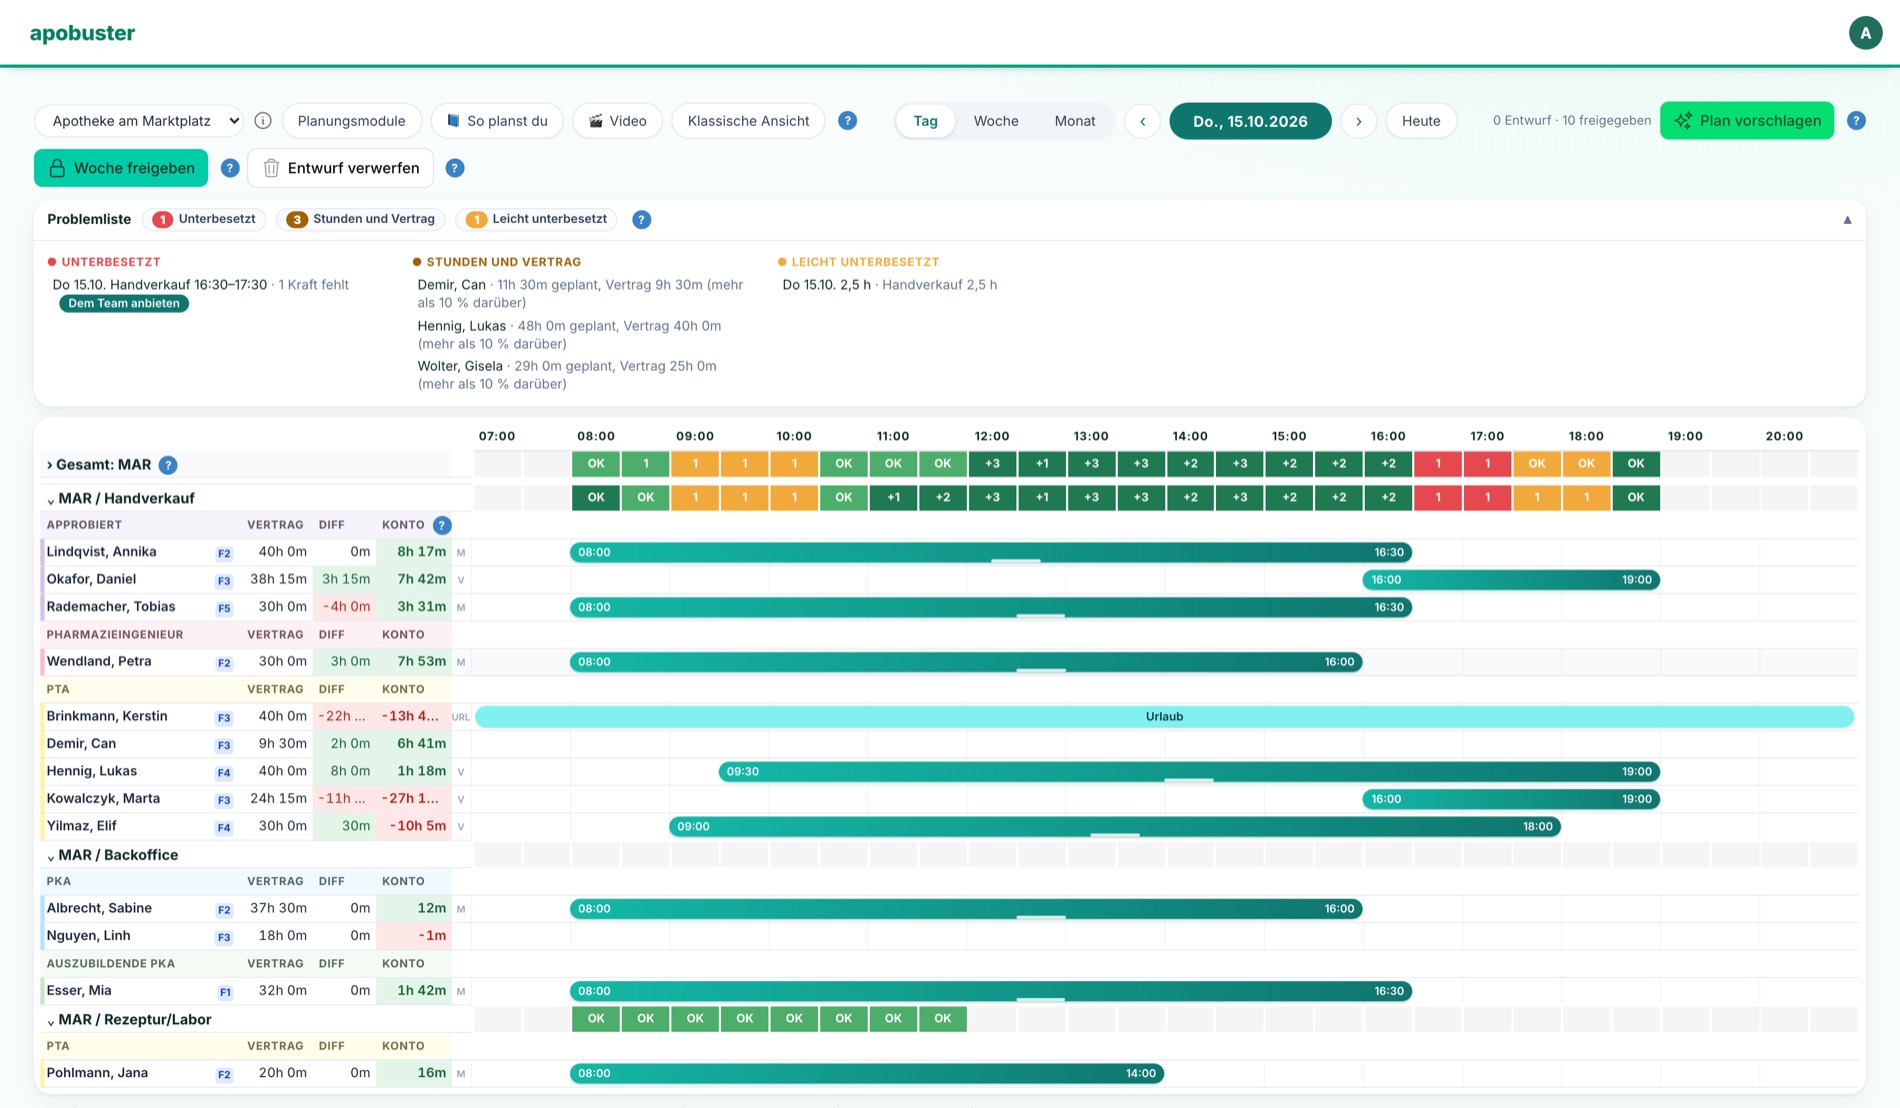Click help icon in Problemliste header
The height and width of the screenshot is (1108, 1900).
642,220
